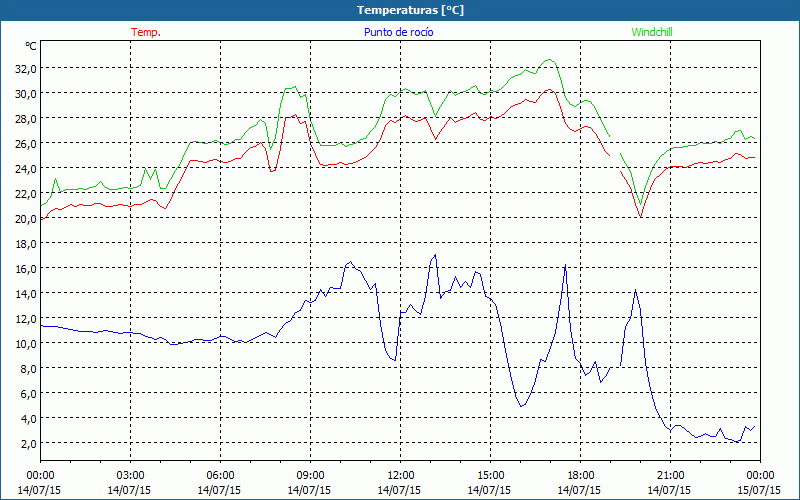Viewport: 800px width, 500px height.
Task: Click the 15:00 time axis label
Action: click(490, 476)
